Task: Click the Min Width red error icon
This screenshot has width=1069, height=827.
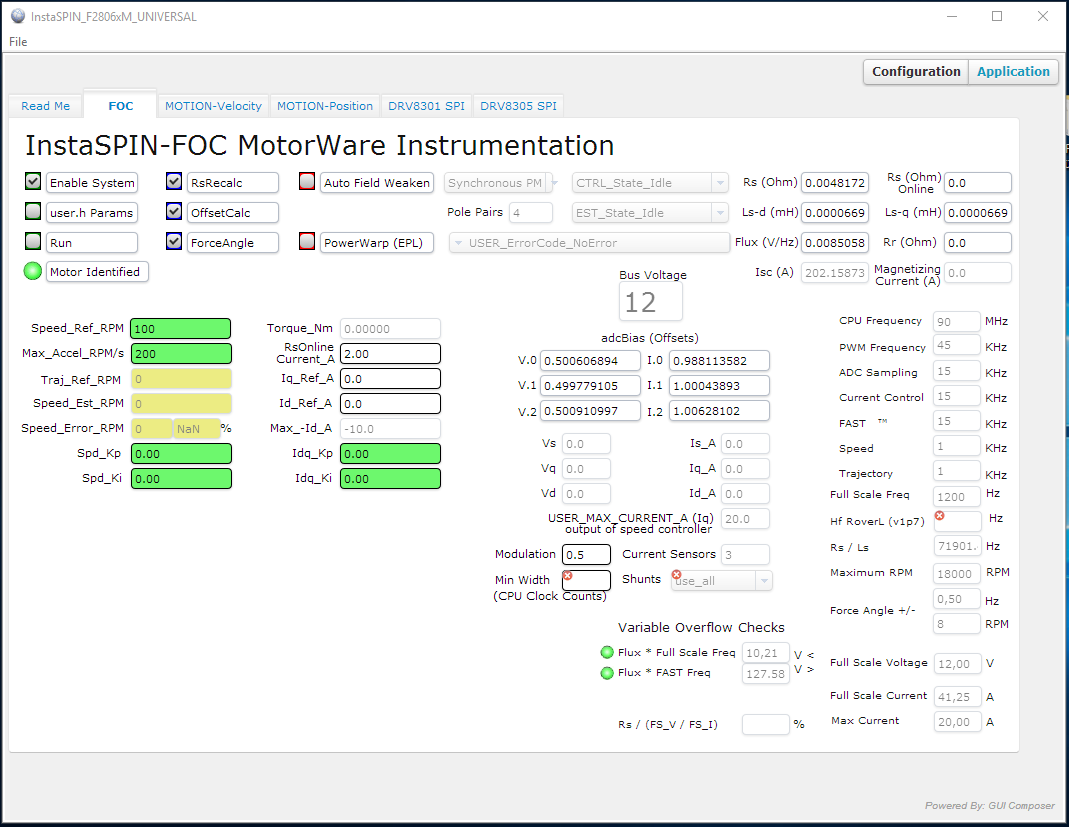Action: tap(567, 575)
